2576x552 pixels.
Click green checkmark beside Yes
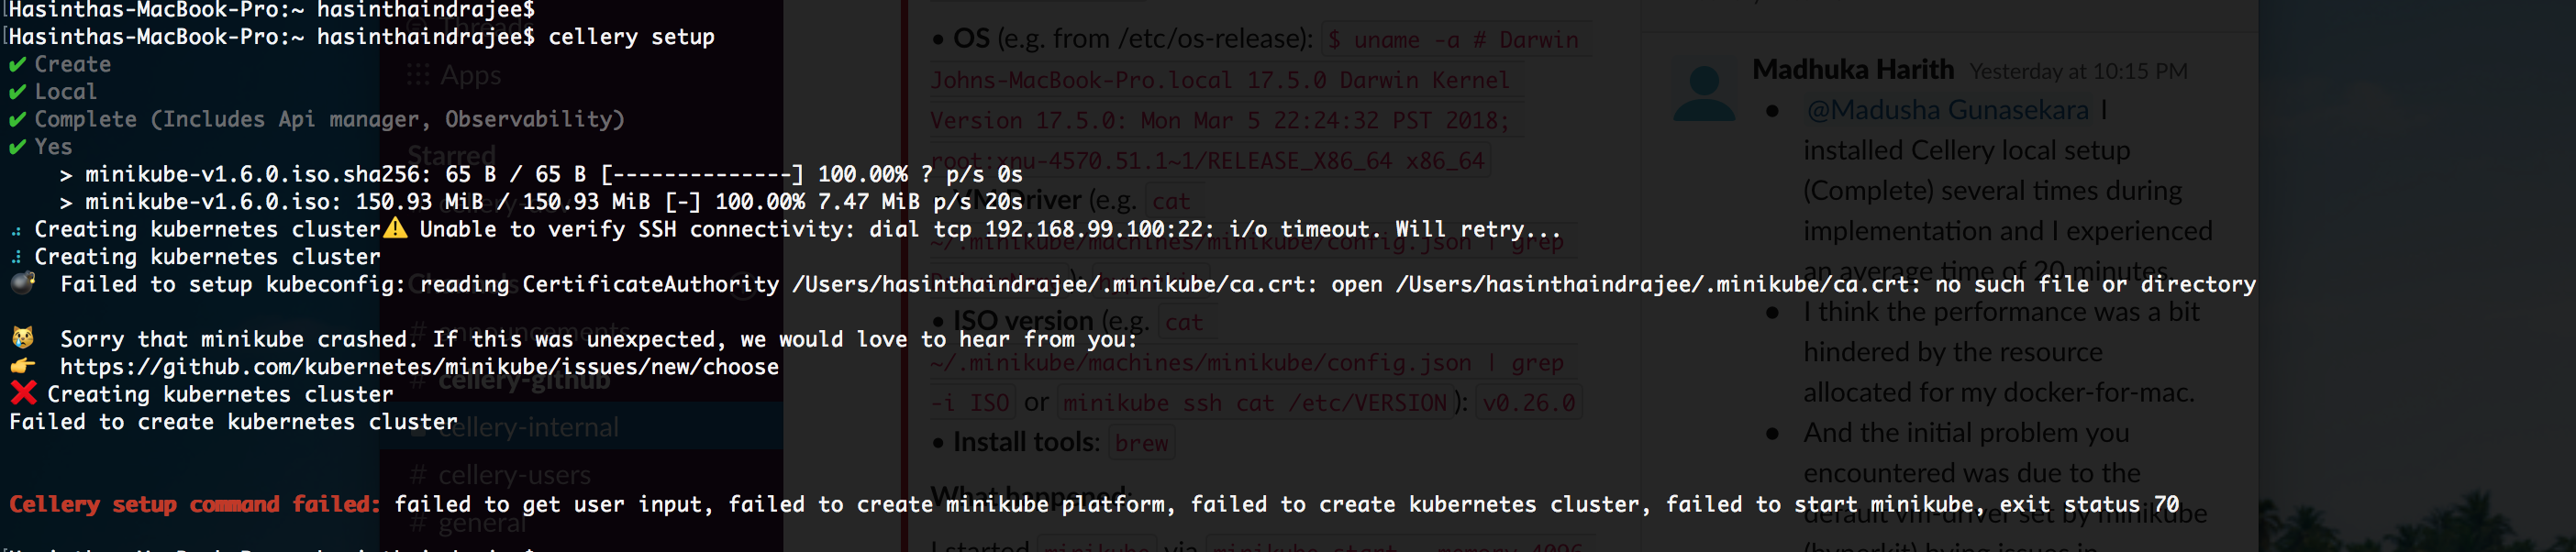(x=17, y=147)
